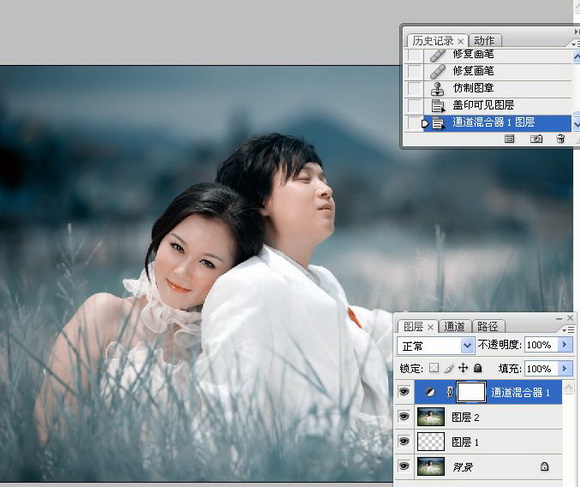The image size is (580, 487).
Task: Click the lock all padlock icon
Action: (478, 368)
